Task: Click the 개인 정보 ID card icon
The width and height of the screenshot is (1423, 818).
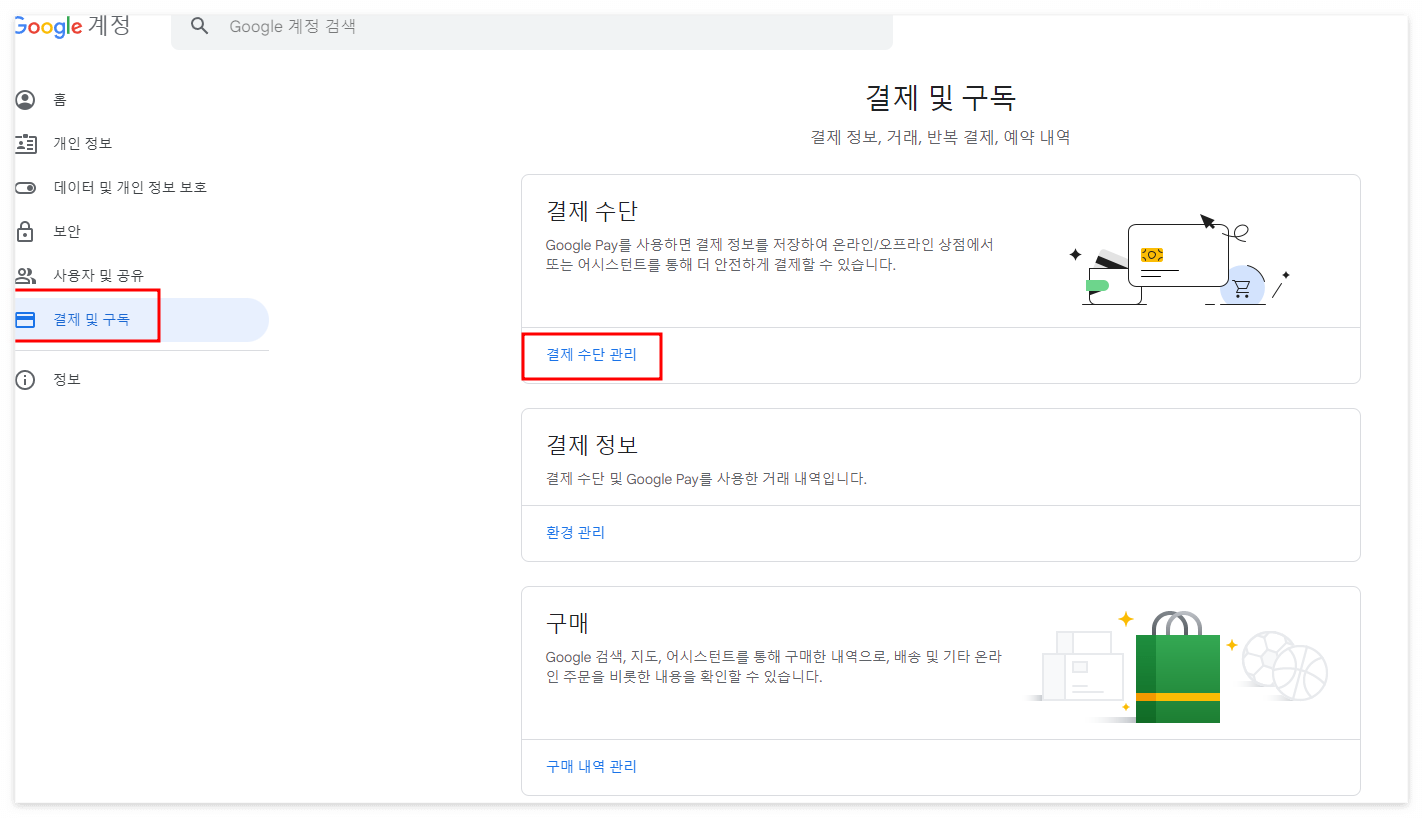Action: (25, 144)
